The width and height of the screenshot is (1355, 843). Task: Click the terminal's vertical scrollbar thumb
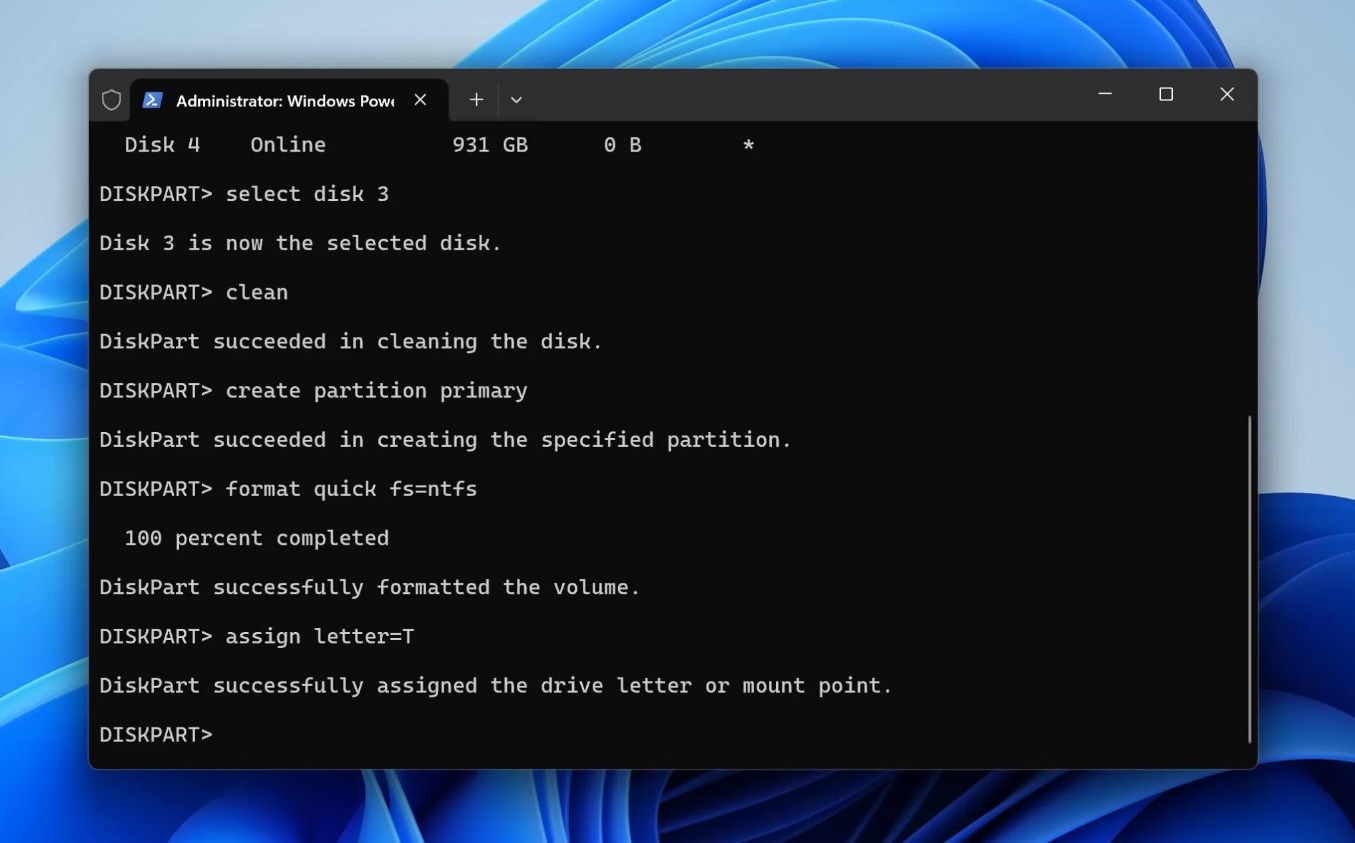(1250, 580)
